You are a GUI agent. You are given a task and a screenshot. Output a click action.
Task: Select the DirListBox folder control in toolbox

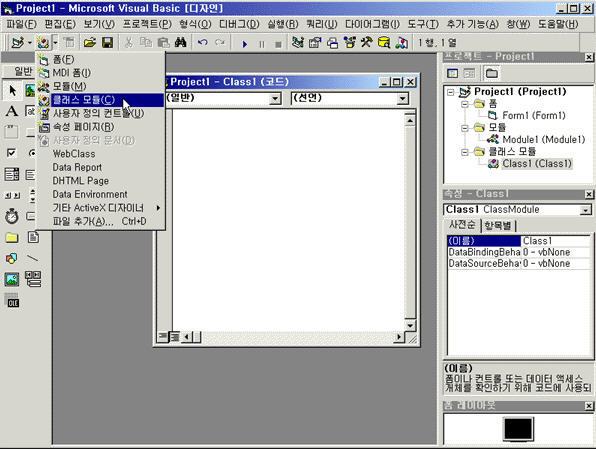11,238
